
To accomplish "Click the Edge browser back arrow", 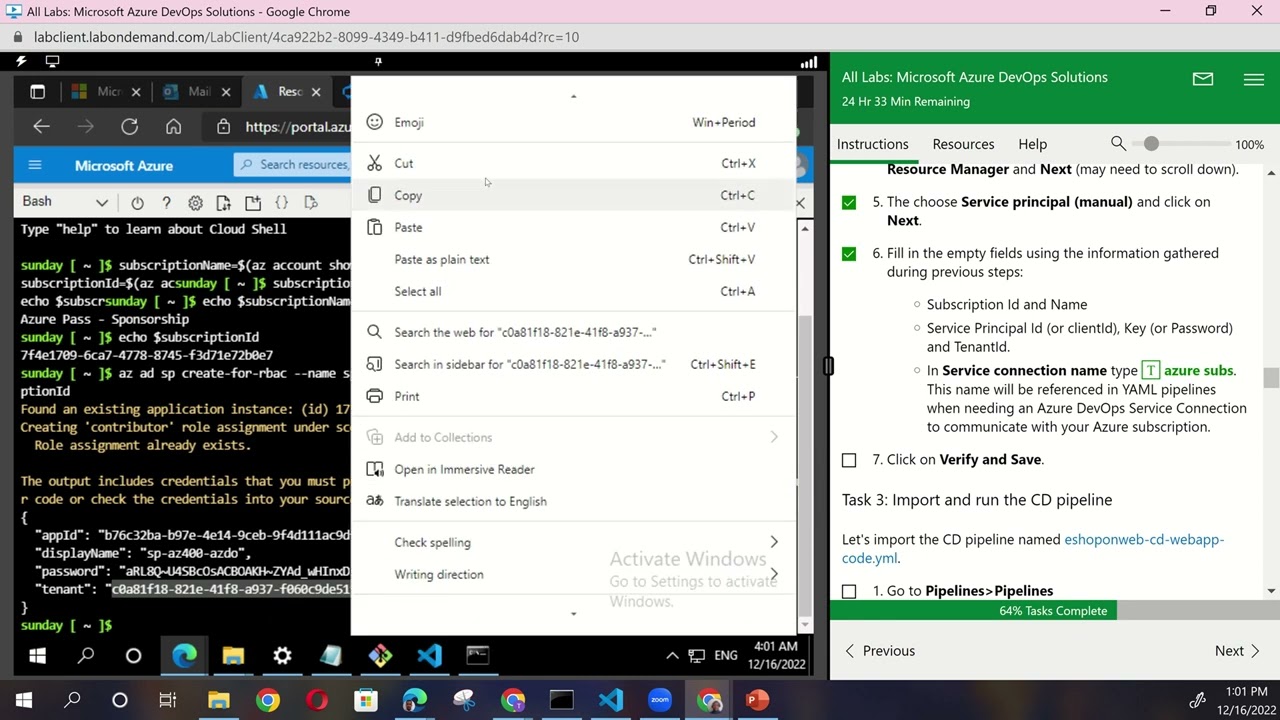I will [x=41, y=126].
